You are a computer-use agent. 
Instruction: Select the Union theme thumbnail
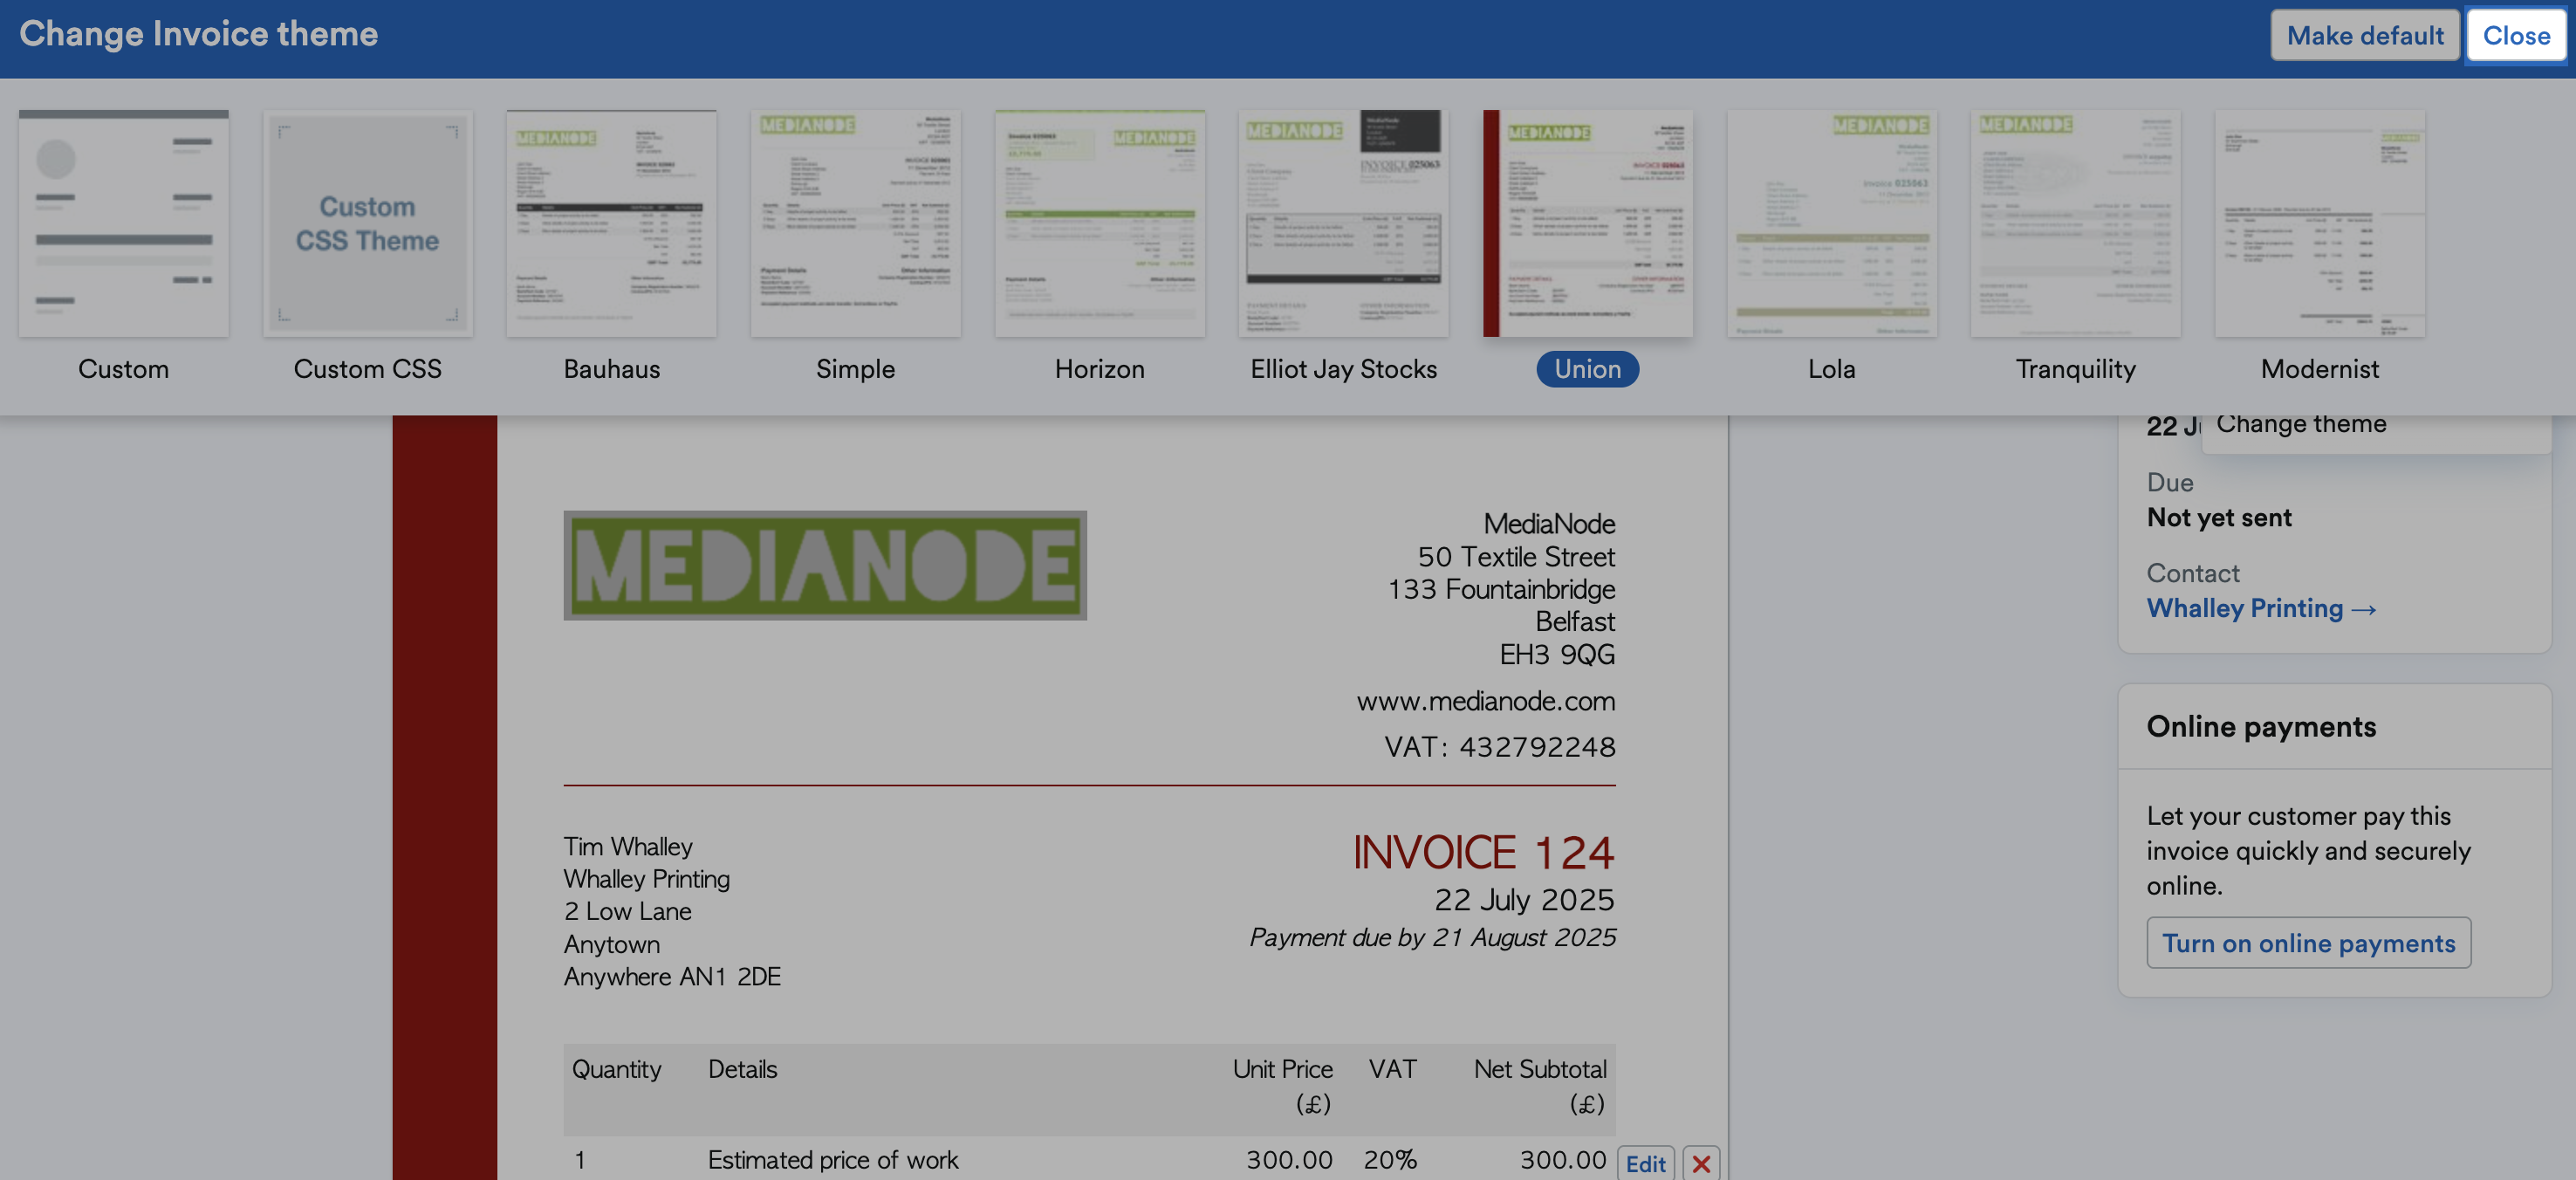[1587, 223]
